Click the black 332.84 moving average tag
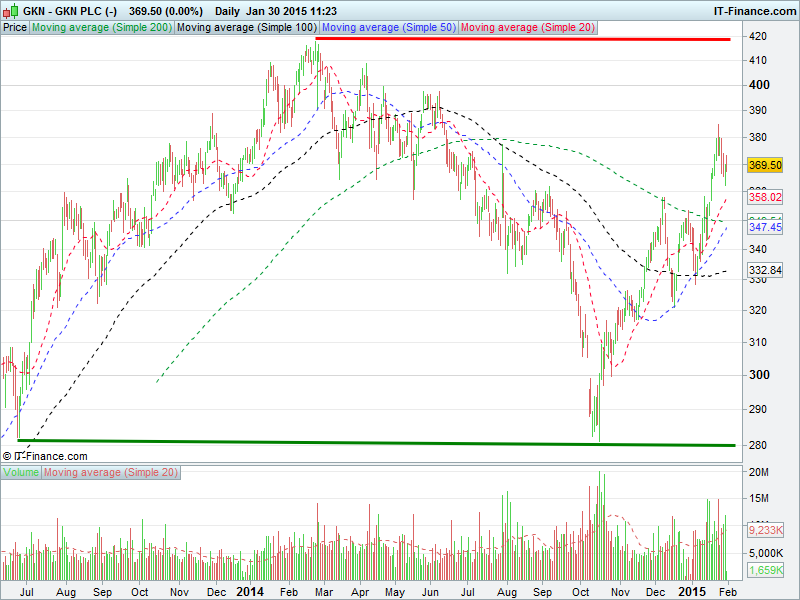Screen dimensions: 800x600 click(764, 271)
